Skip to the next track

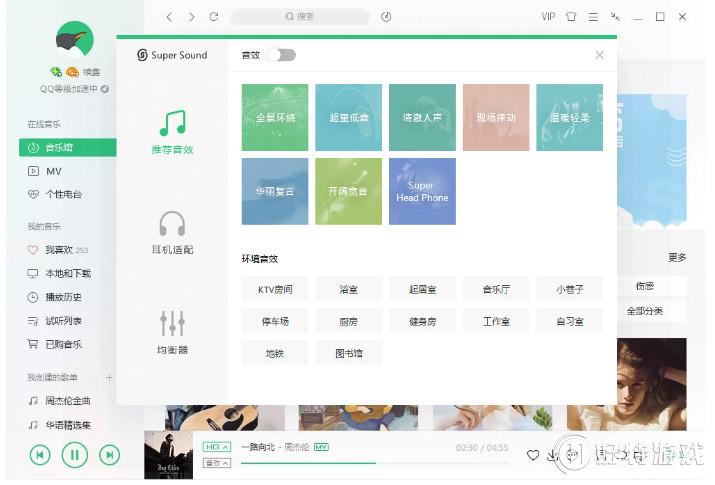click(x=109, y=455)
